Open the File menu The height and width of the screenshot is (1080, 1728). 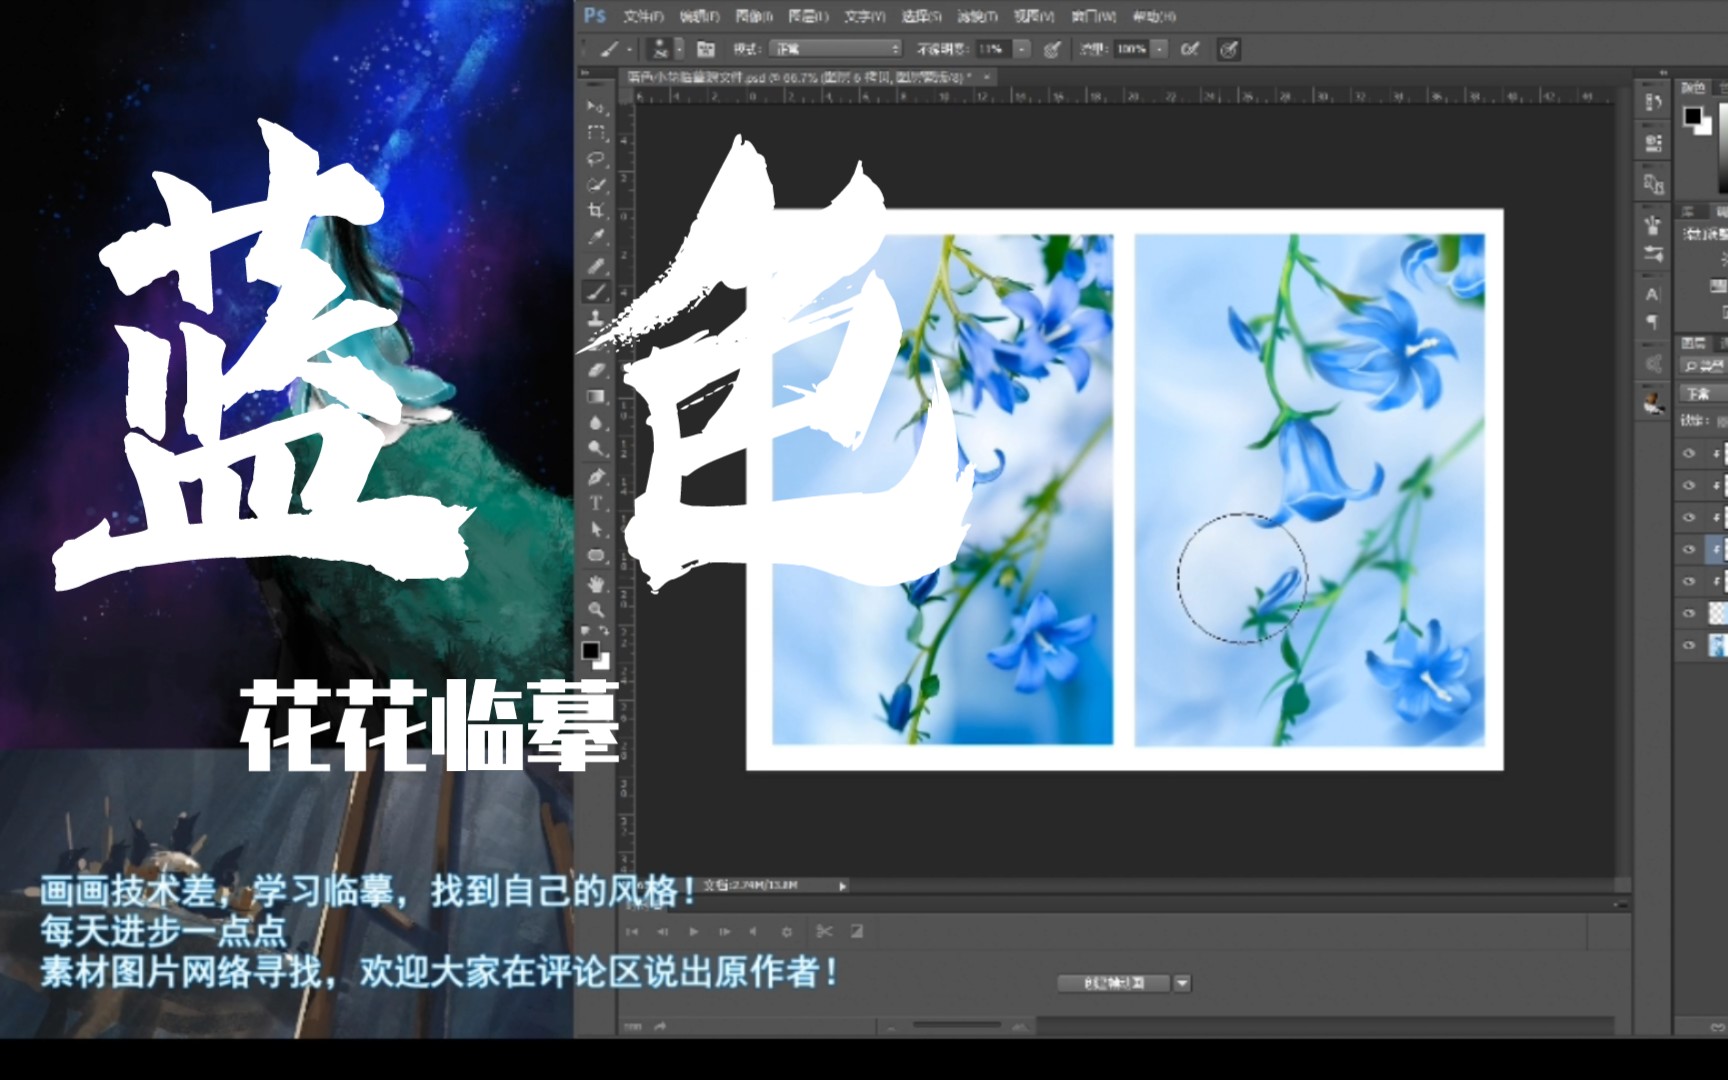(643, 16)
